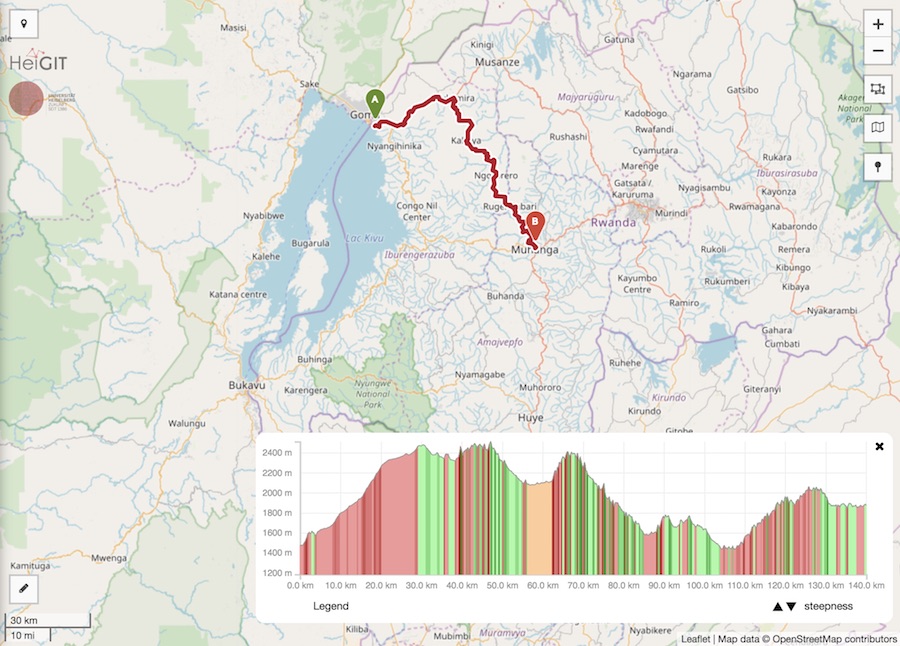Click the Bukavu city label on map
Image resolution: width=900 pixels, height=646 pixels.
246,385
